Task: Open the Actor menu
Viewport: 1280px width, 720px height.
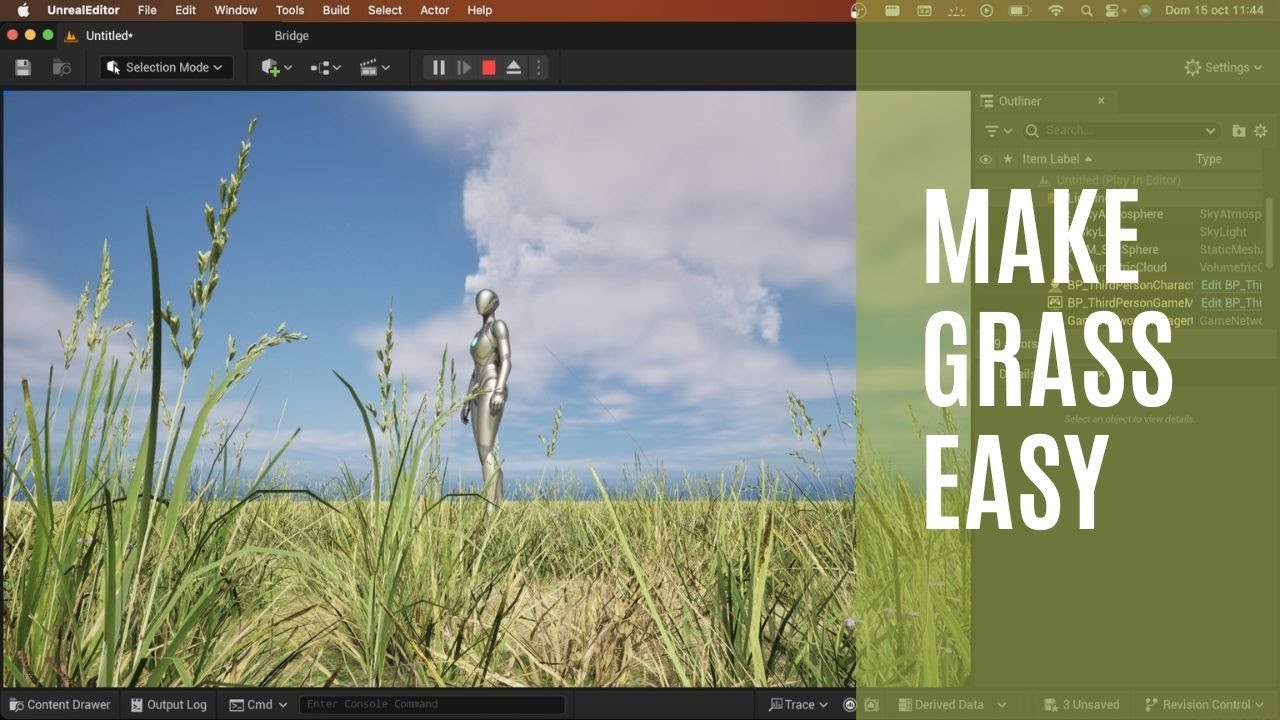Action: [435, 10]
